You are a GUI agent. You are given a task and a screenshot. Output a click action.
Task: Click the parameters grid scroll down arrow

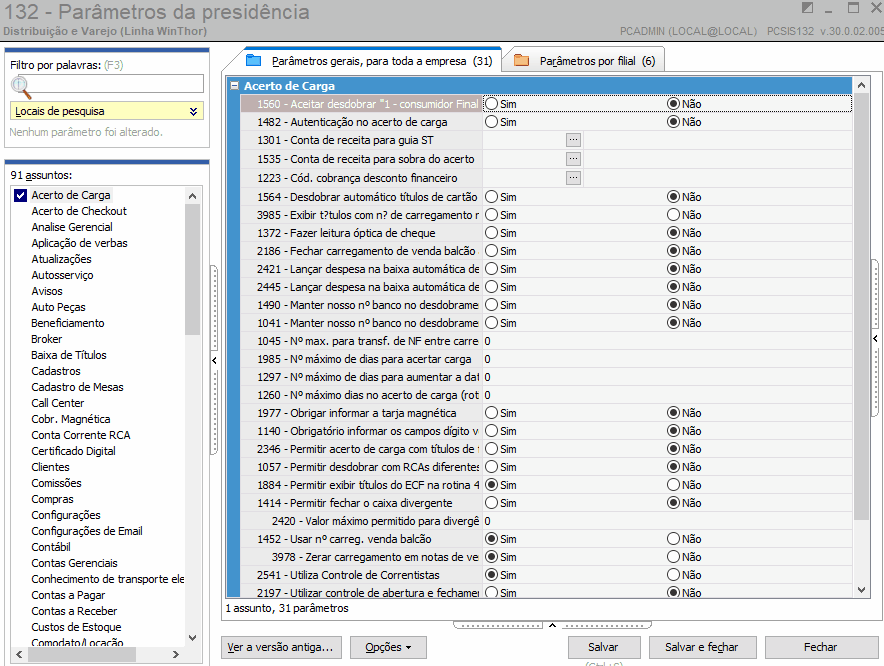click(861, 590)
